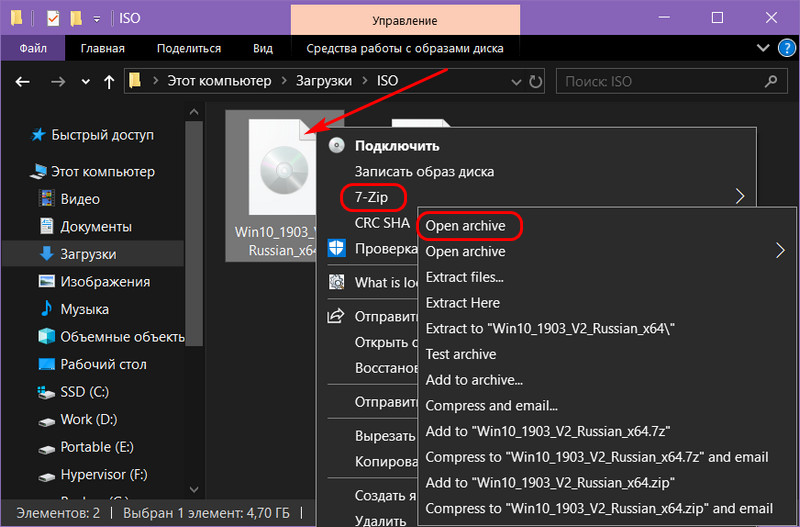Click Загрузки in the address breadcrumb
The image size is (800, 527).
tap(324, 81)
